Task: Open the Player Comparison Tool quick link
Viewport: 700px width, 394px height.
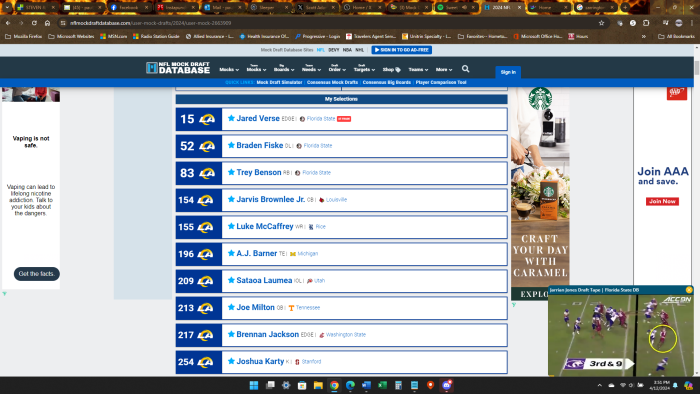Action: [x=441, y=83]
